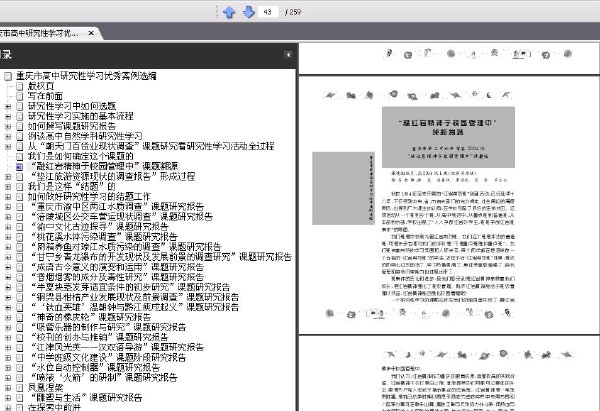
Task: Expand the "桃花溪水体污染调查" node
Action: click(8, 237)
